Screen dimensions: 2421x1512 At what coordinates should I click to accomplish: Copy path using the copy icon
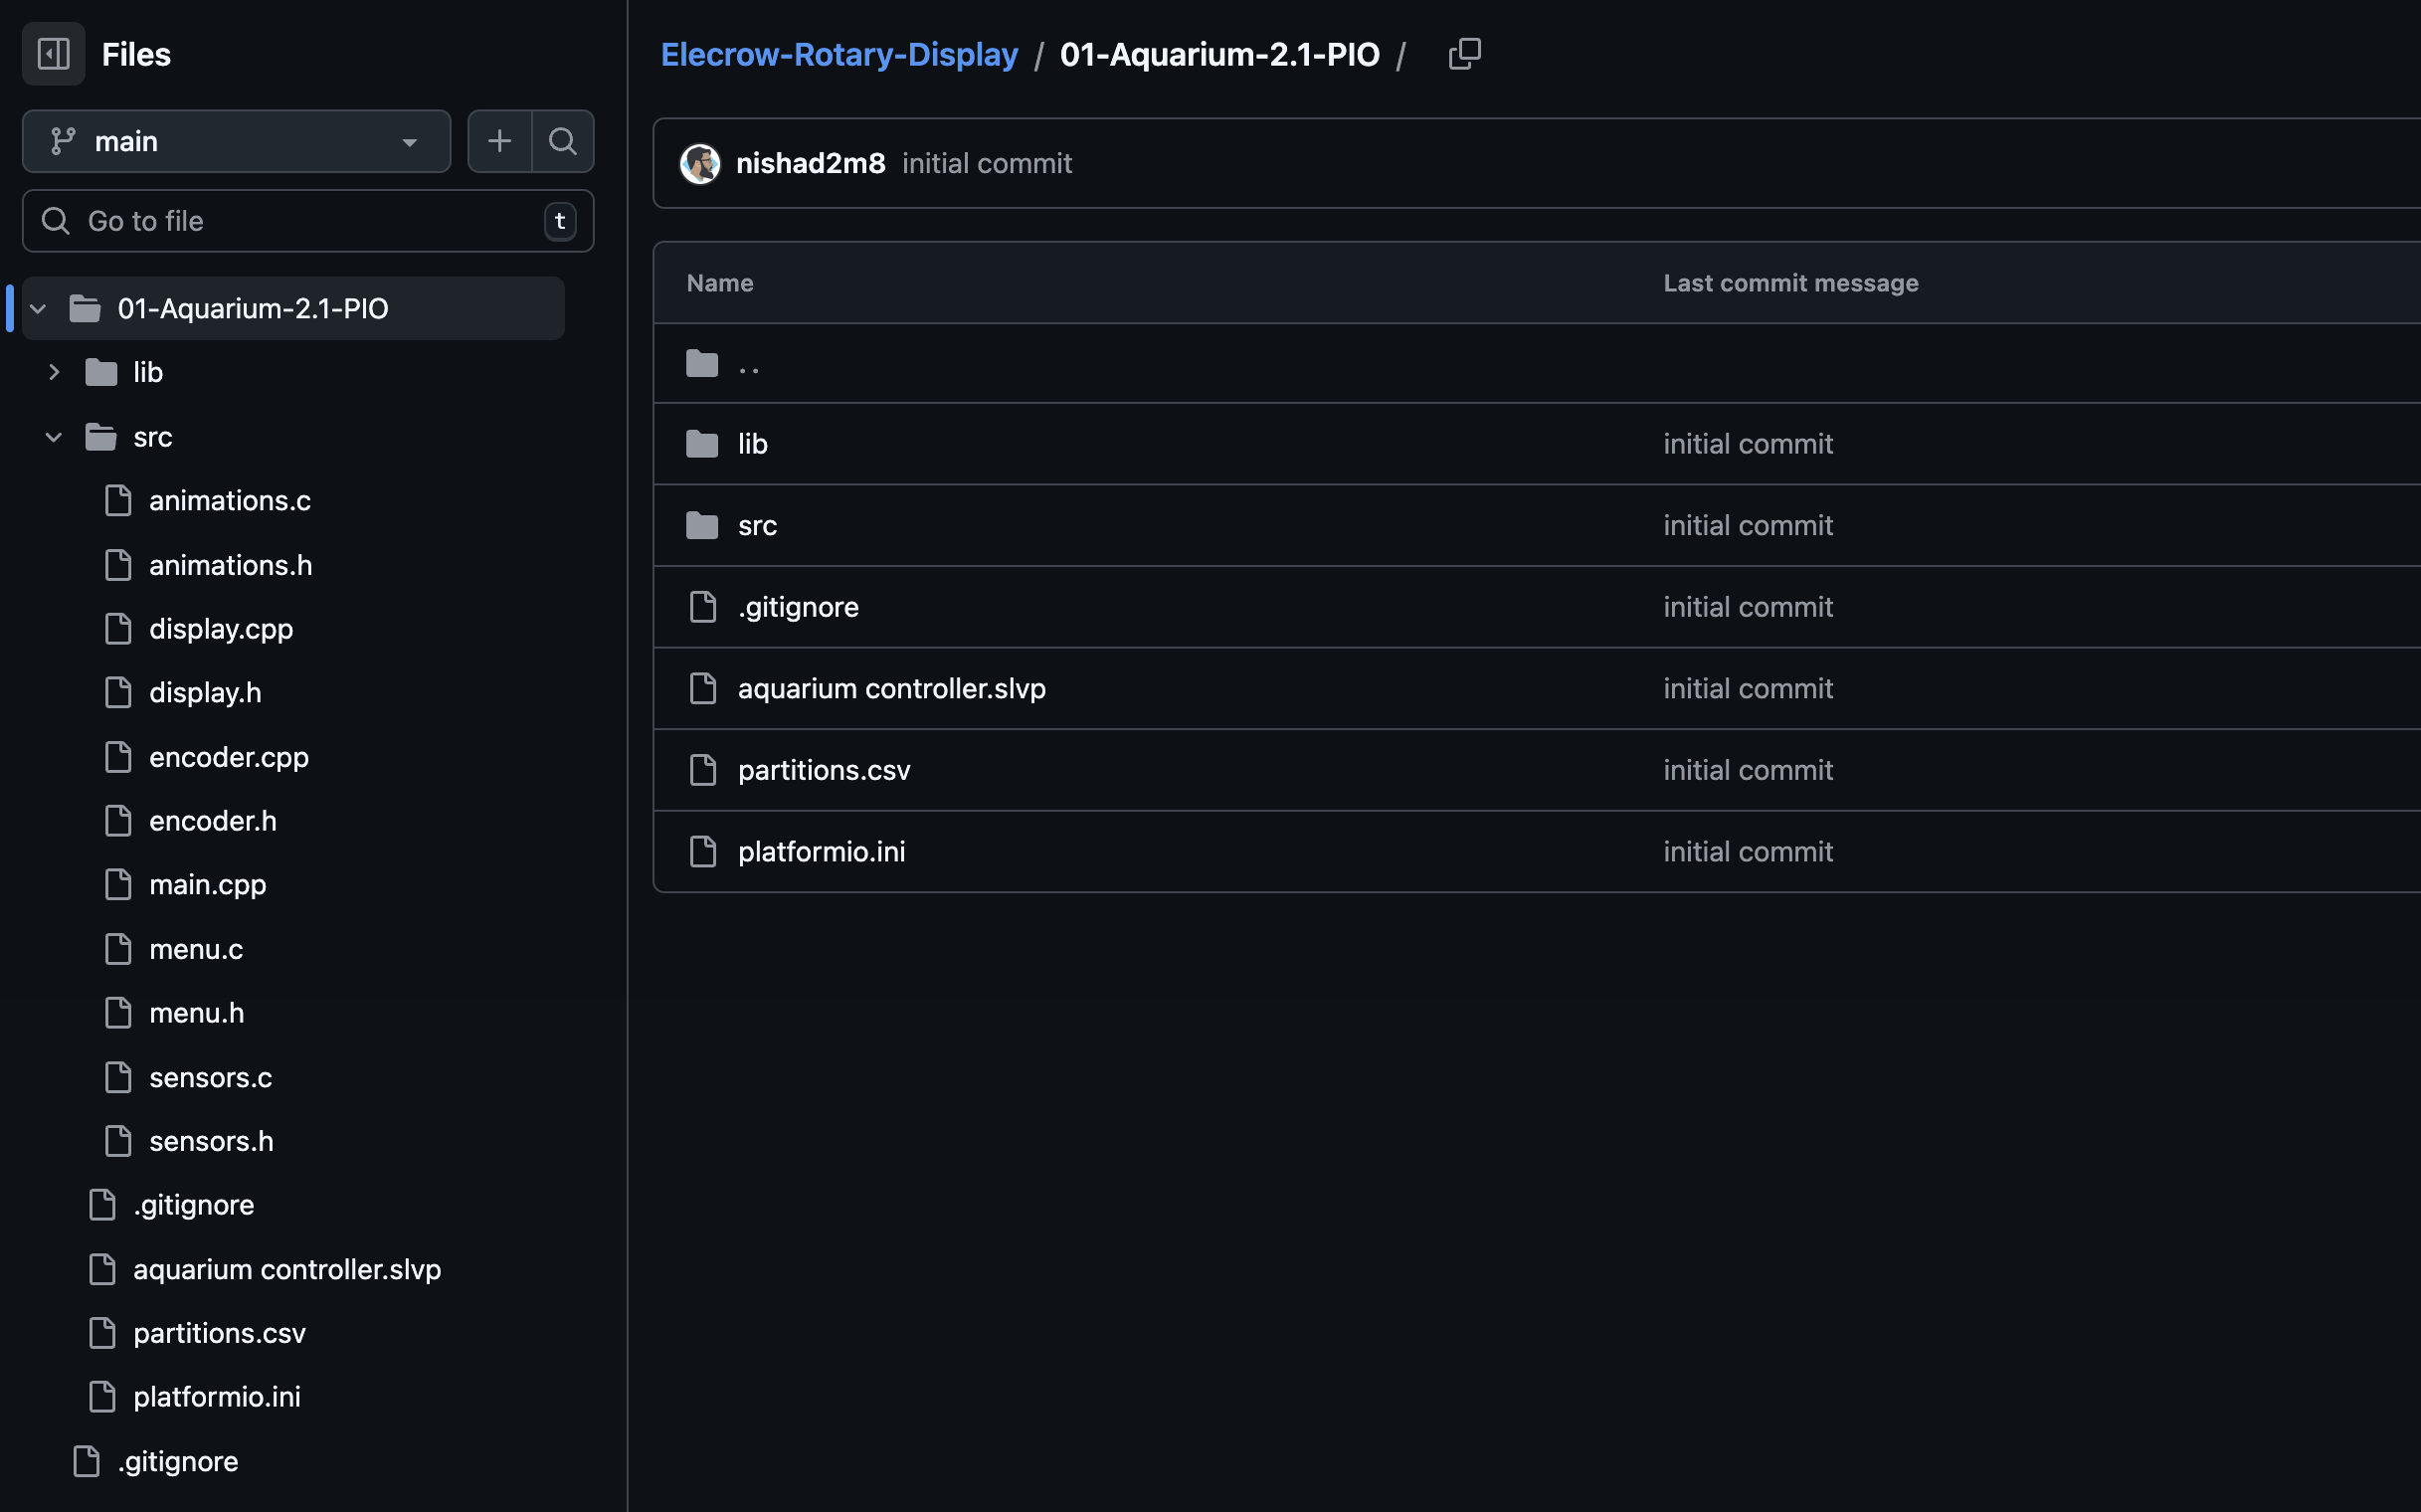[x=1464, y=54]
